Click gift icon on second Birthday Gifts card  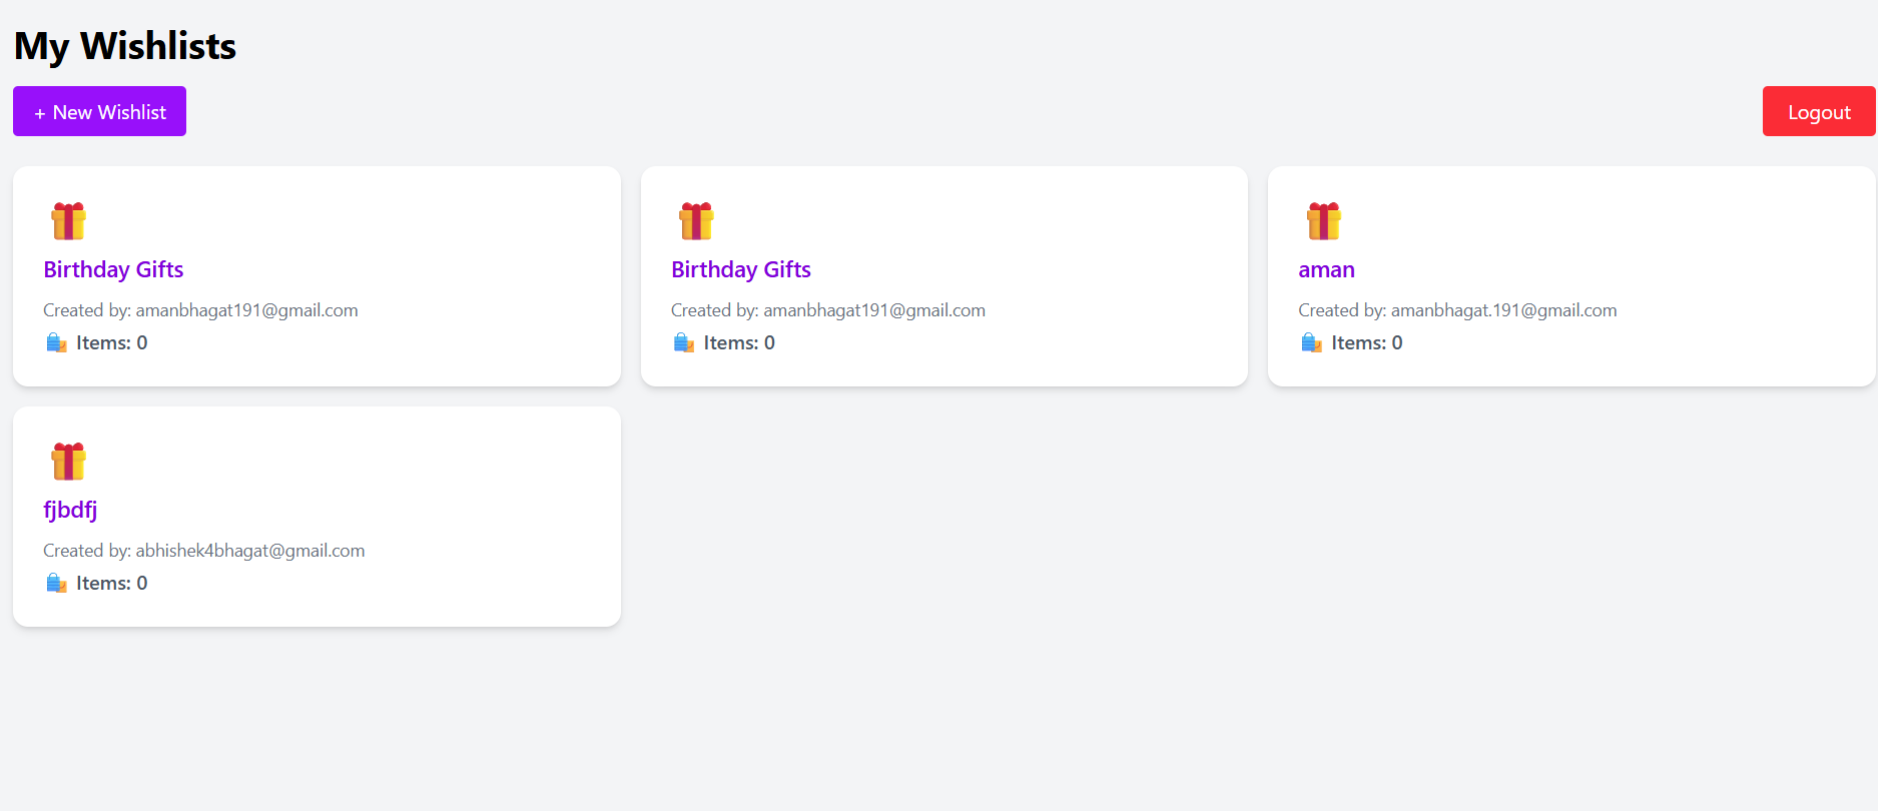696,221
